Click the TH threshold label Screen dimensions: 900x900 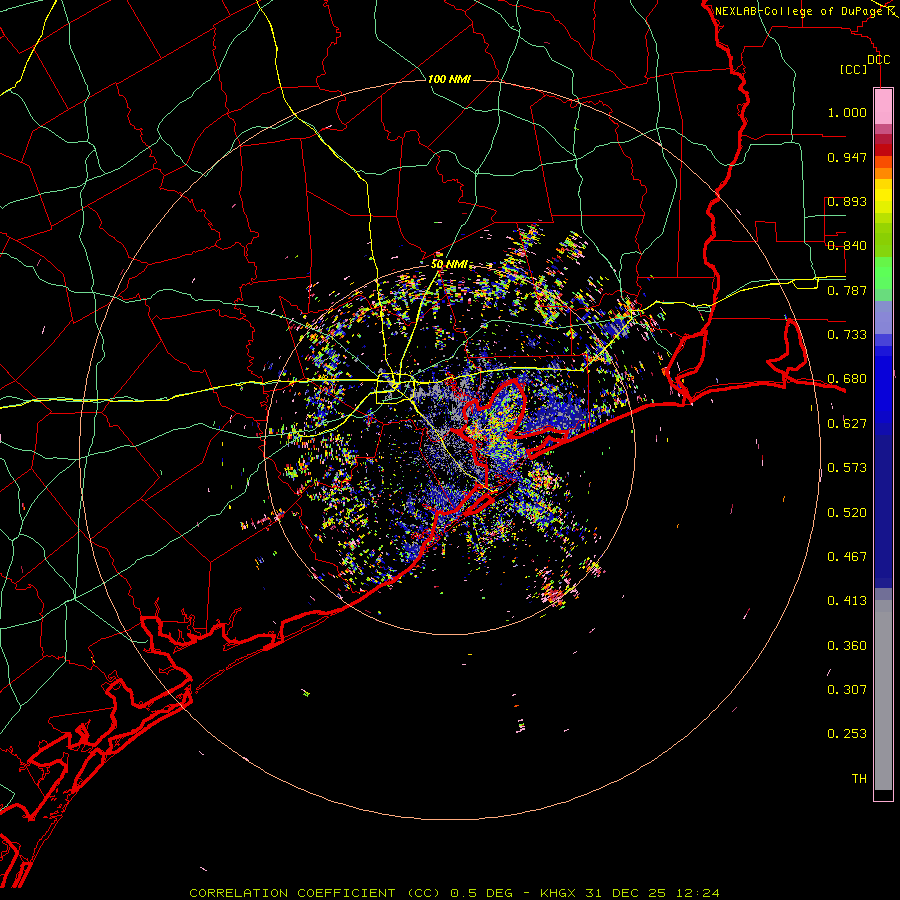(859, 779)
